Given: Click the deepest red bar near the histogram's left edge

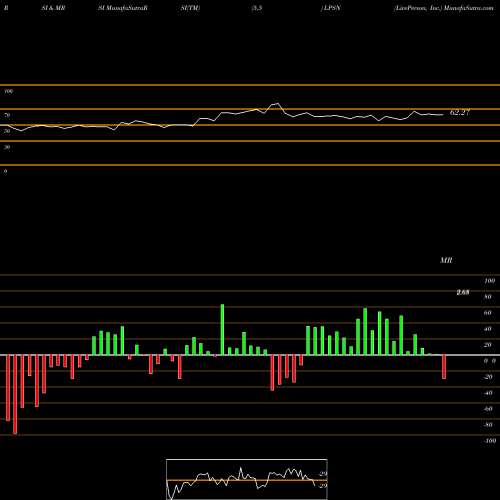Looking at the screenshot, I should point(15,395).
